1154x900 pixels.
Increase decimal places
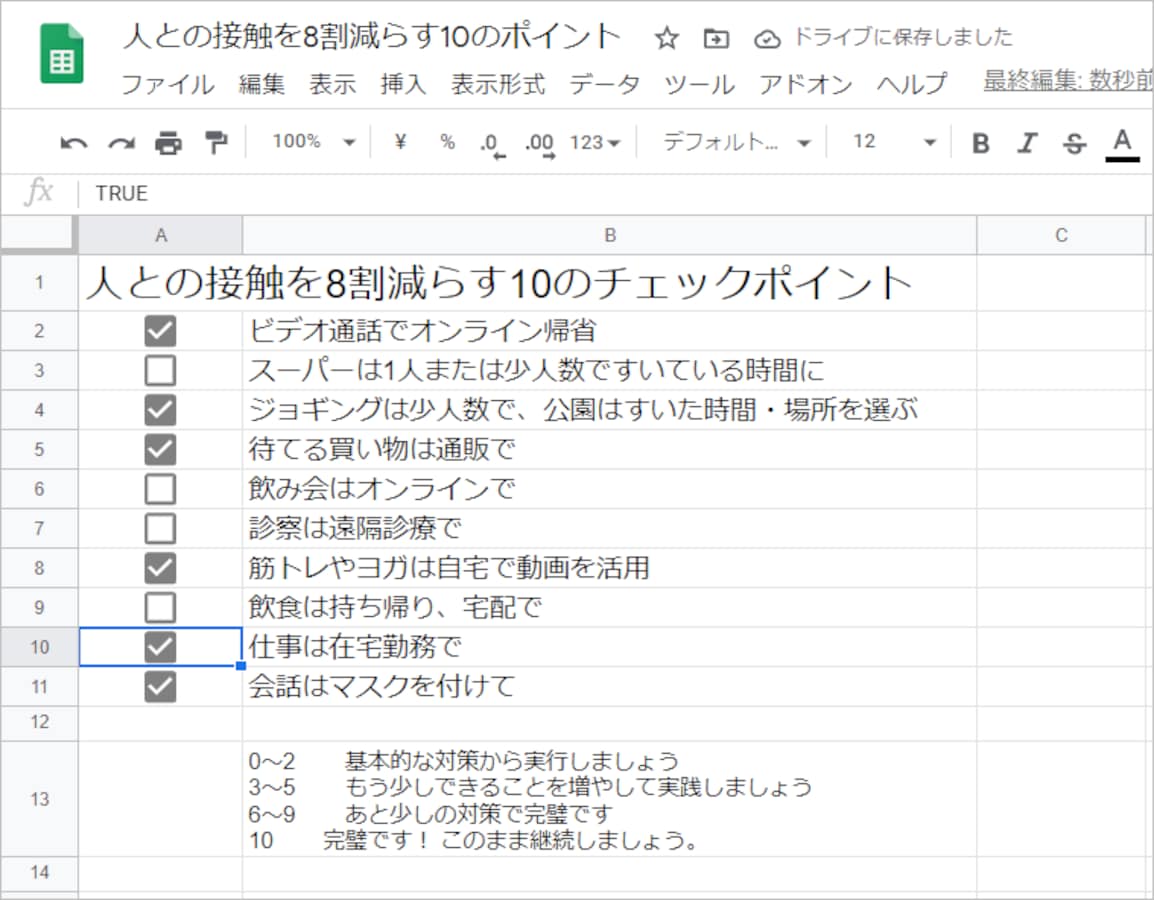[539, 144]
